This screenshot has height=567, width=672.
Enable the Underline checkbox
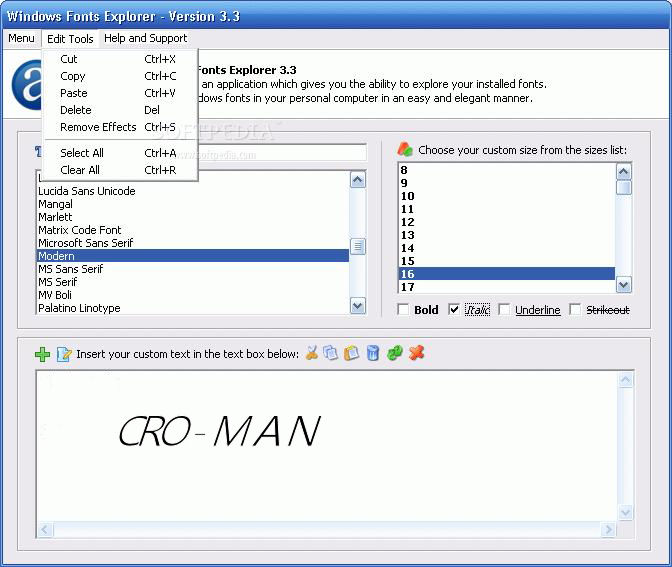coord(504,309)
